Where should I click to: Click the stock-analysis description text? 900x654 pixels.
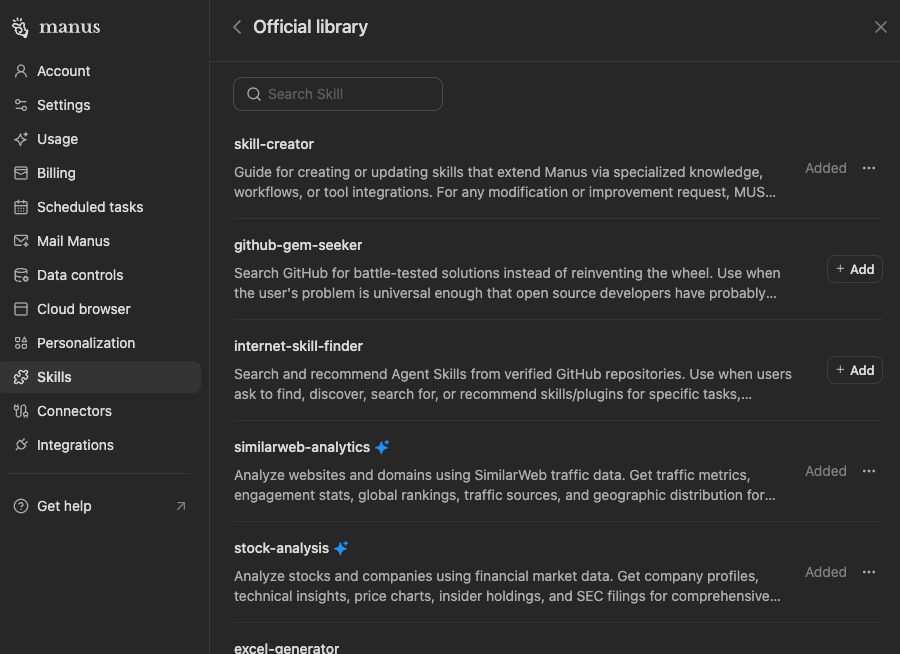coord(507,586)
